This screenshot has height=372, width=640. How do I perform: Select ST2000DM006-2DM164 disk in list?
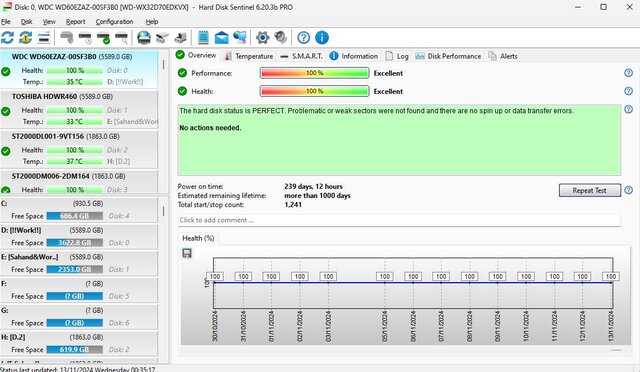tap(79, 182)
